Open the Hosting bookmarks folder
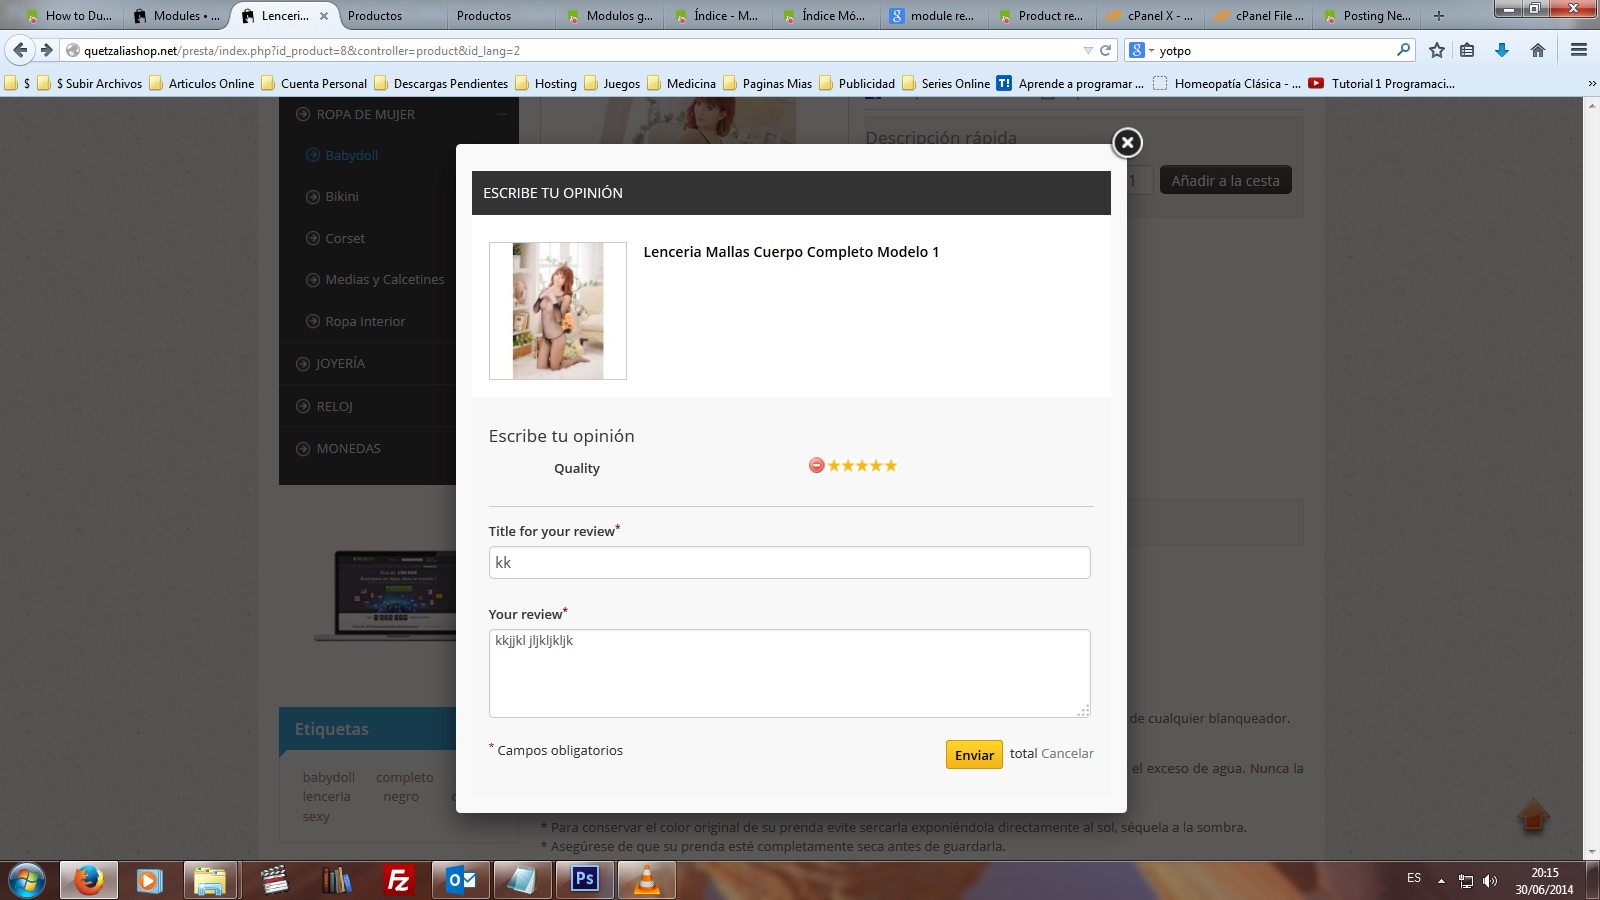1600x900 pixels. 546,84
